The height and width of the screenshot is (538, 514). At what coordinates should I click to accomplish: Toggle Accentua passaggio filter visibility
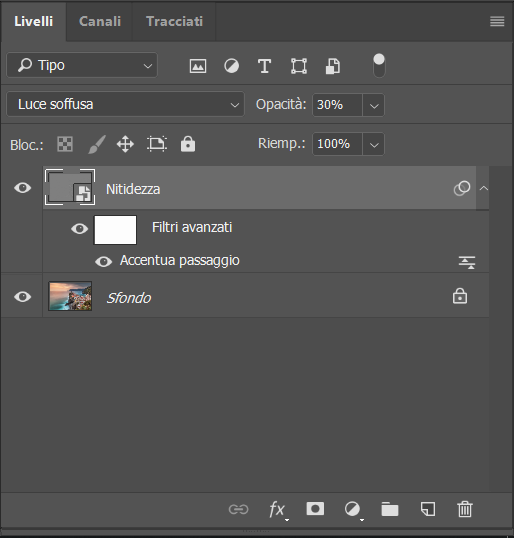(103, 262)
